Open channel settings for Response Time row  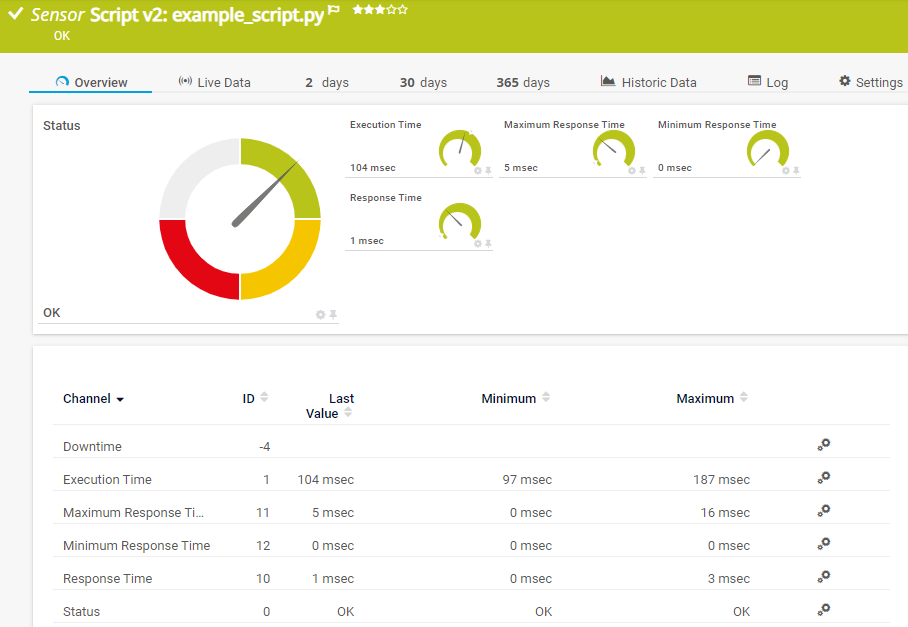coord(823,577)
